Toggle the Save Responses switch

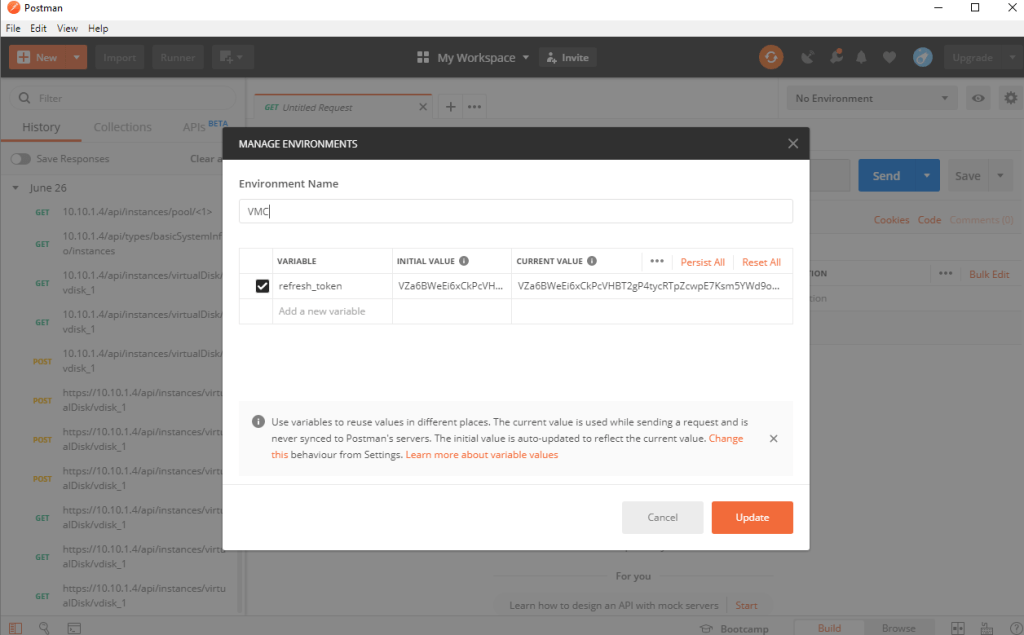[20, 159]
